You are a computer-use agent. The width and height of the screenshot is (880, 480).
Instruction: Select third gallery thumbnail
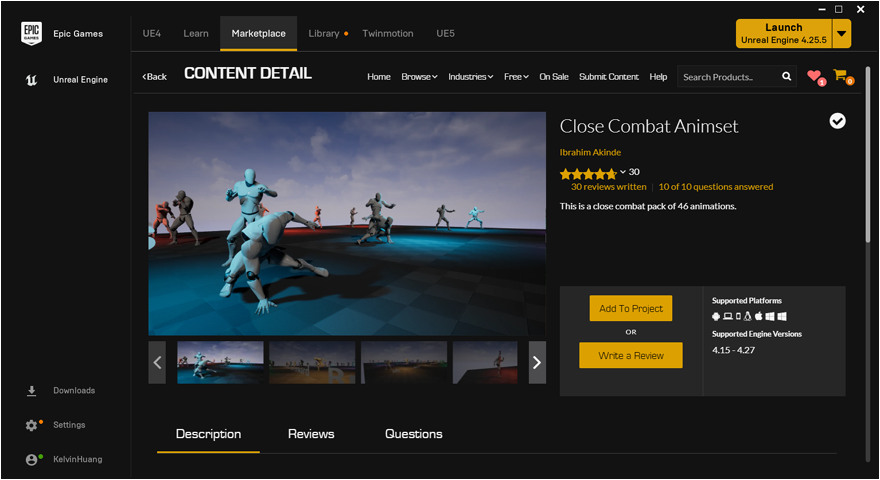(x=404, y=363)
